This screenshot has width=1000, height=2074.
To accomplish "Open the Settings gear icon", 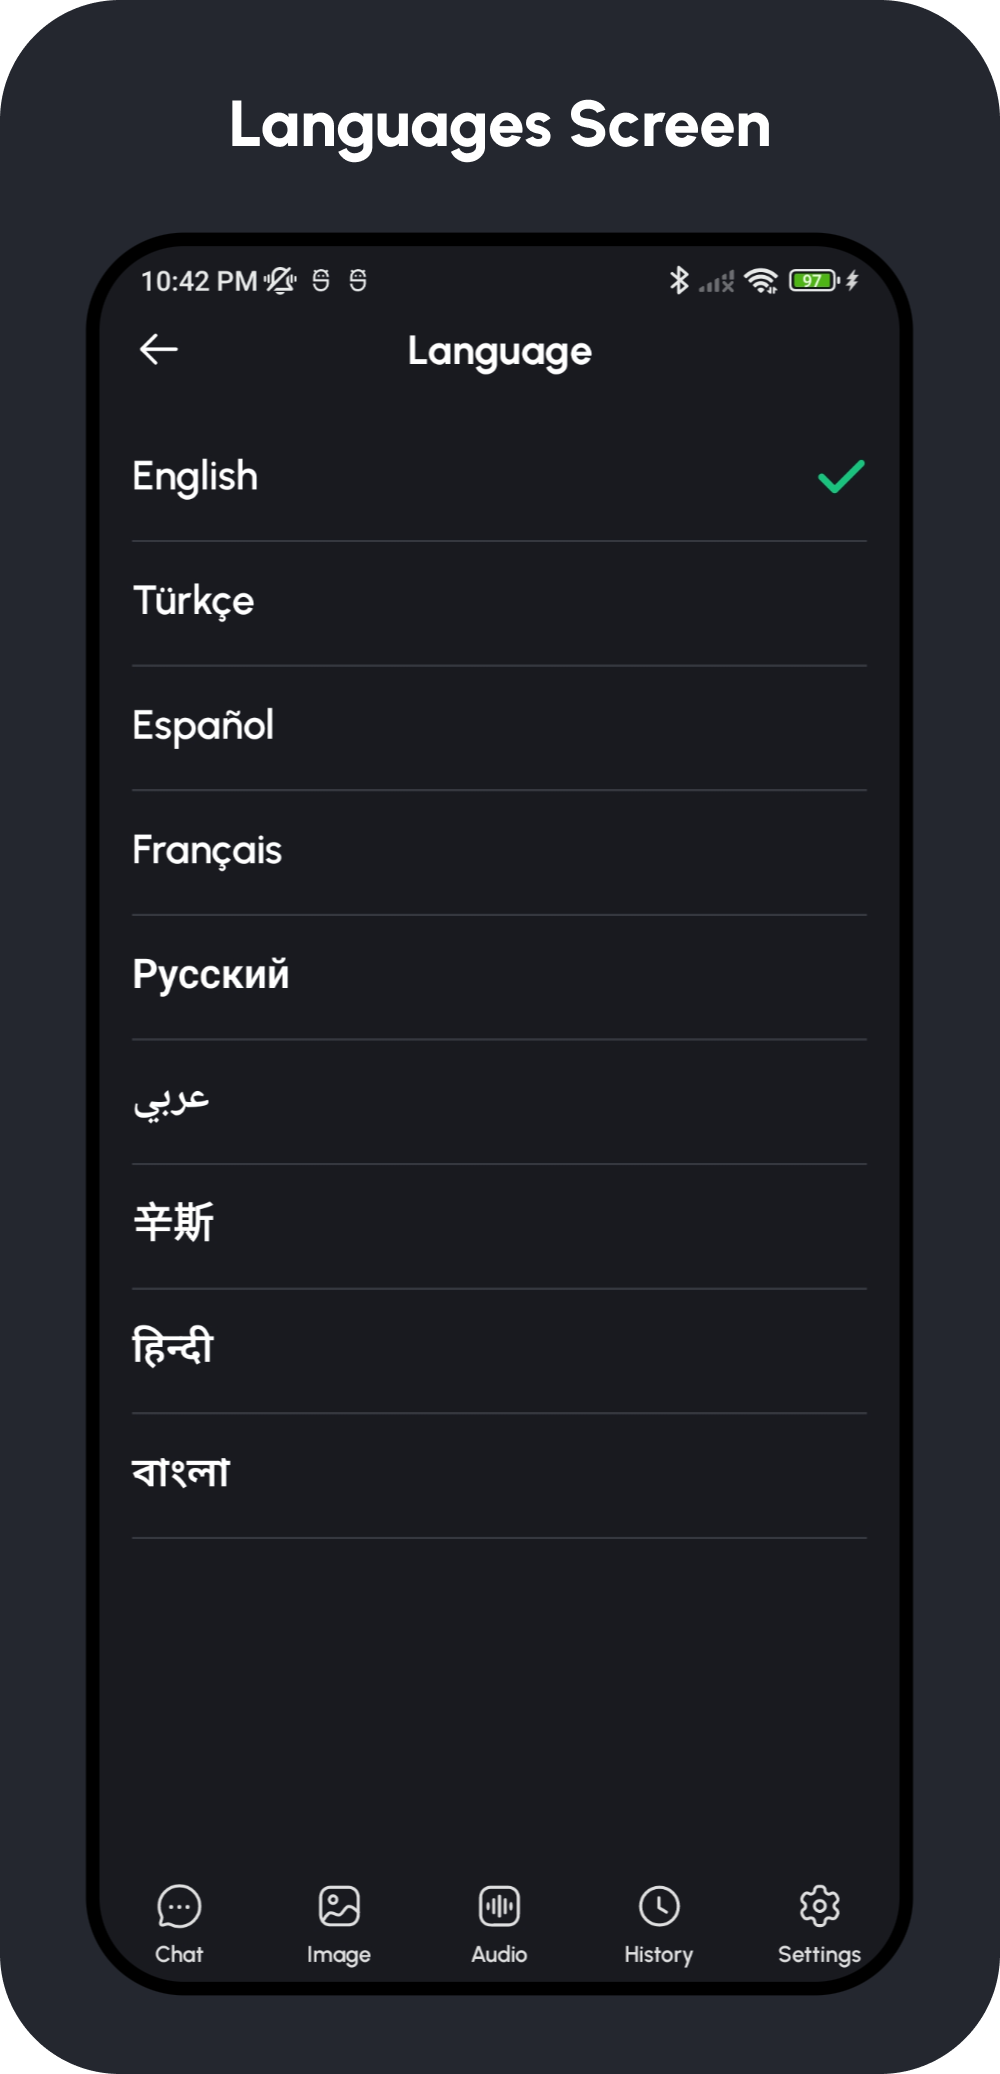I will pos(819,1906).
